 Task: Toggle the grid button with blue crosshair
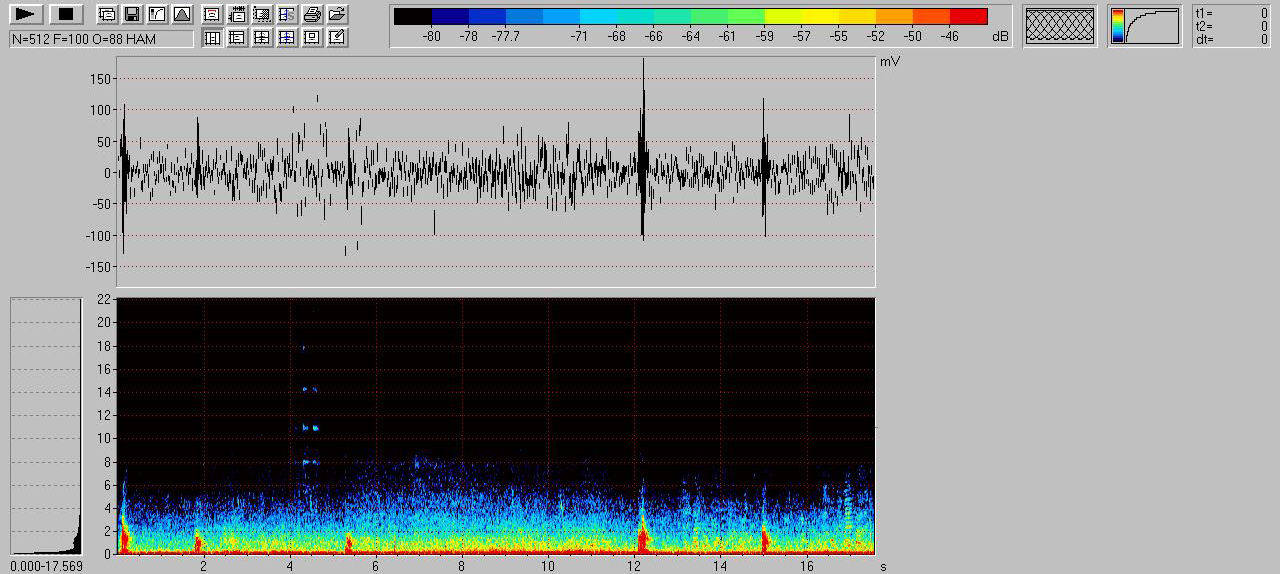287,38
